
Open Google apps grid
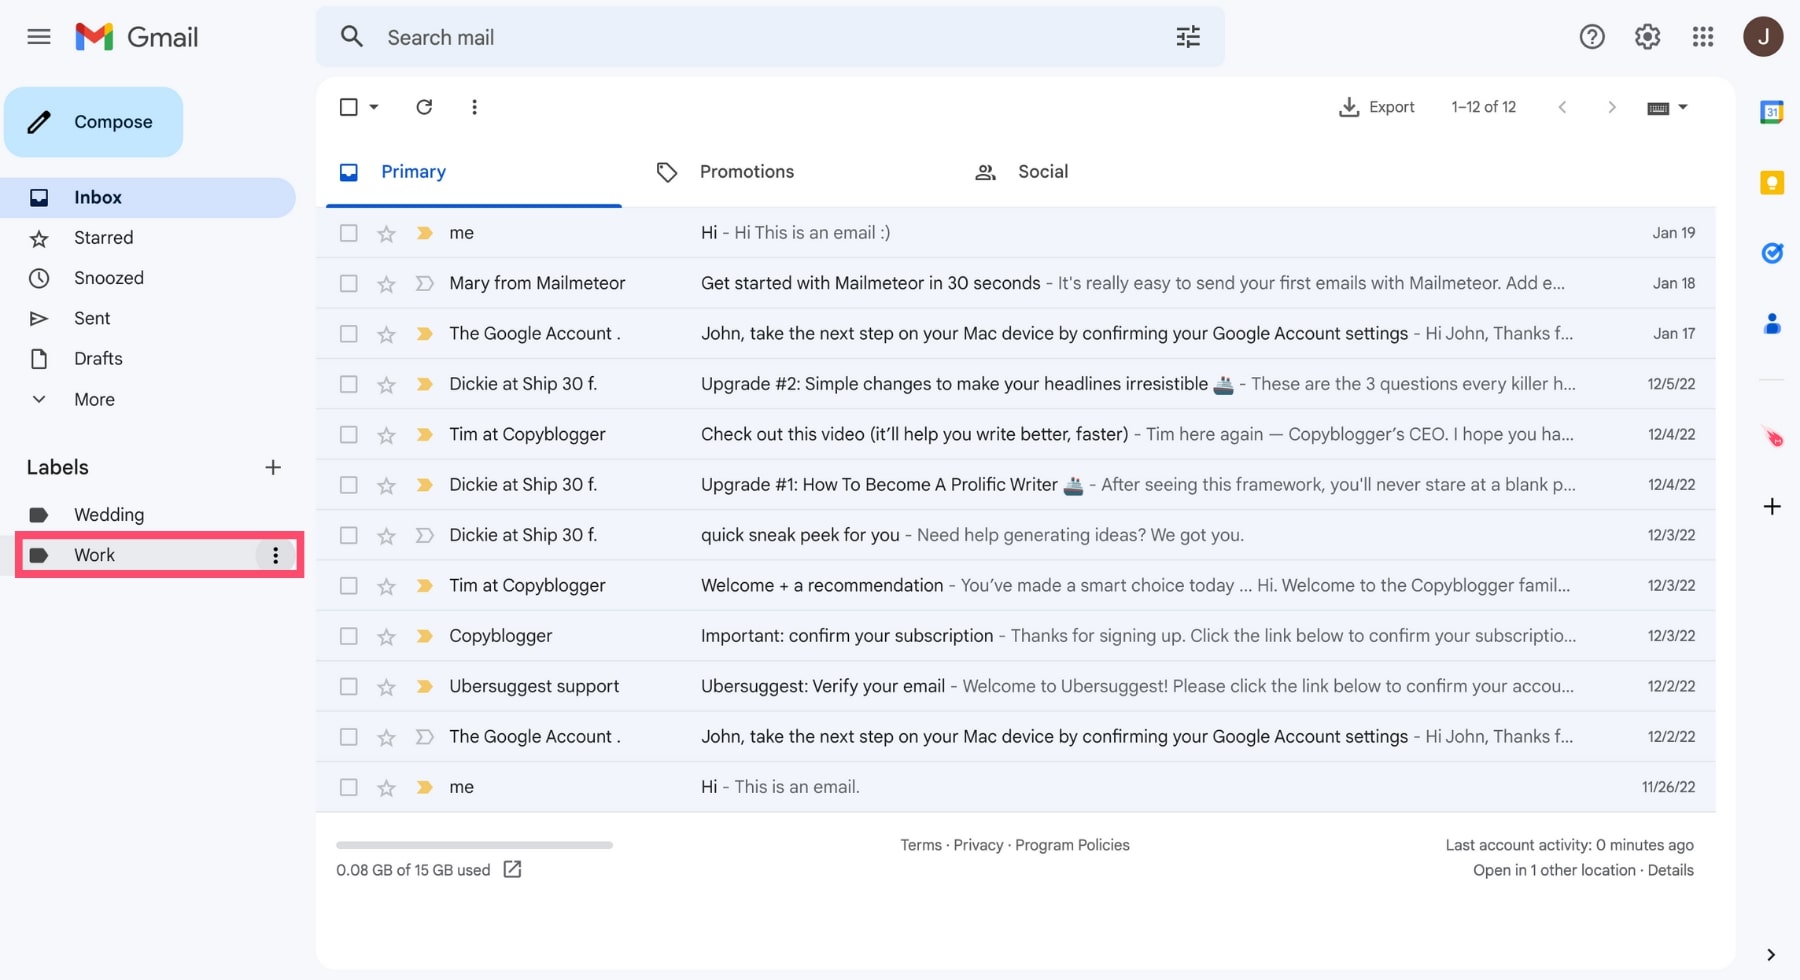point(1703,37)
